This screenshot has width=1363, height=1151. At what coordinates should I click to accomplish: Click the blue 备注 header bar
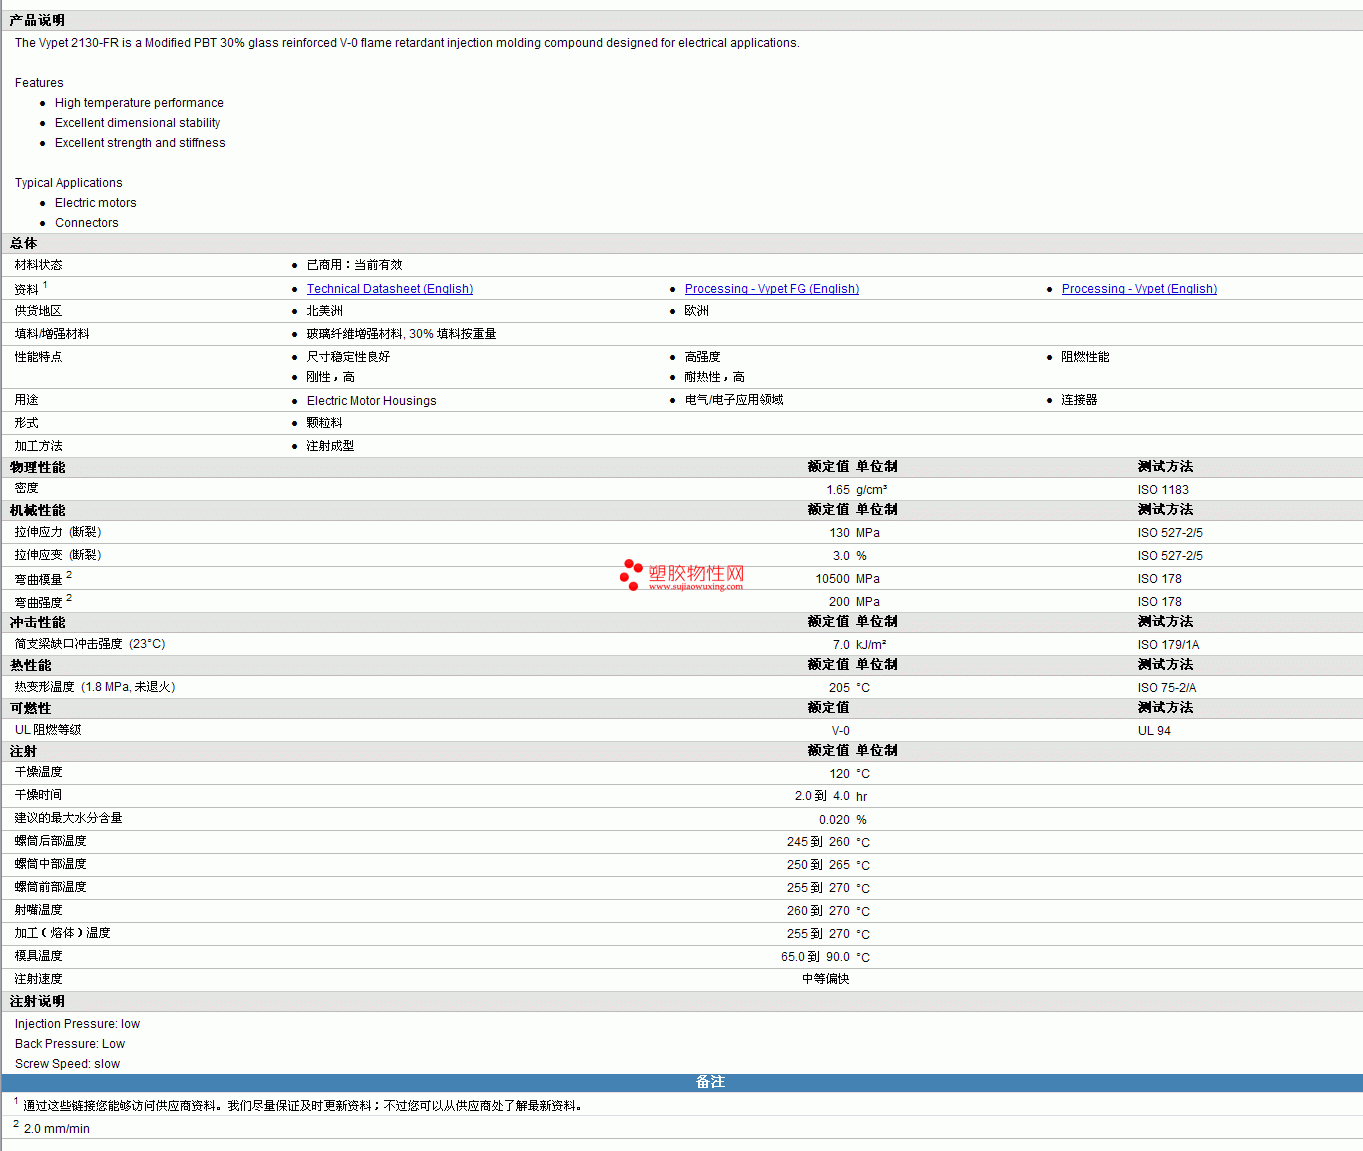pyautogui.click(x=710, y=1082)
